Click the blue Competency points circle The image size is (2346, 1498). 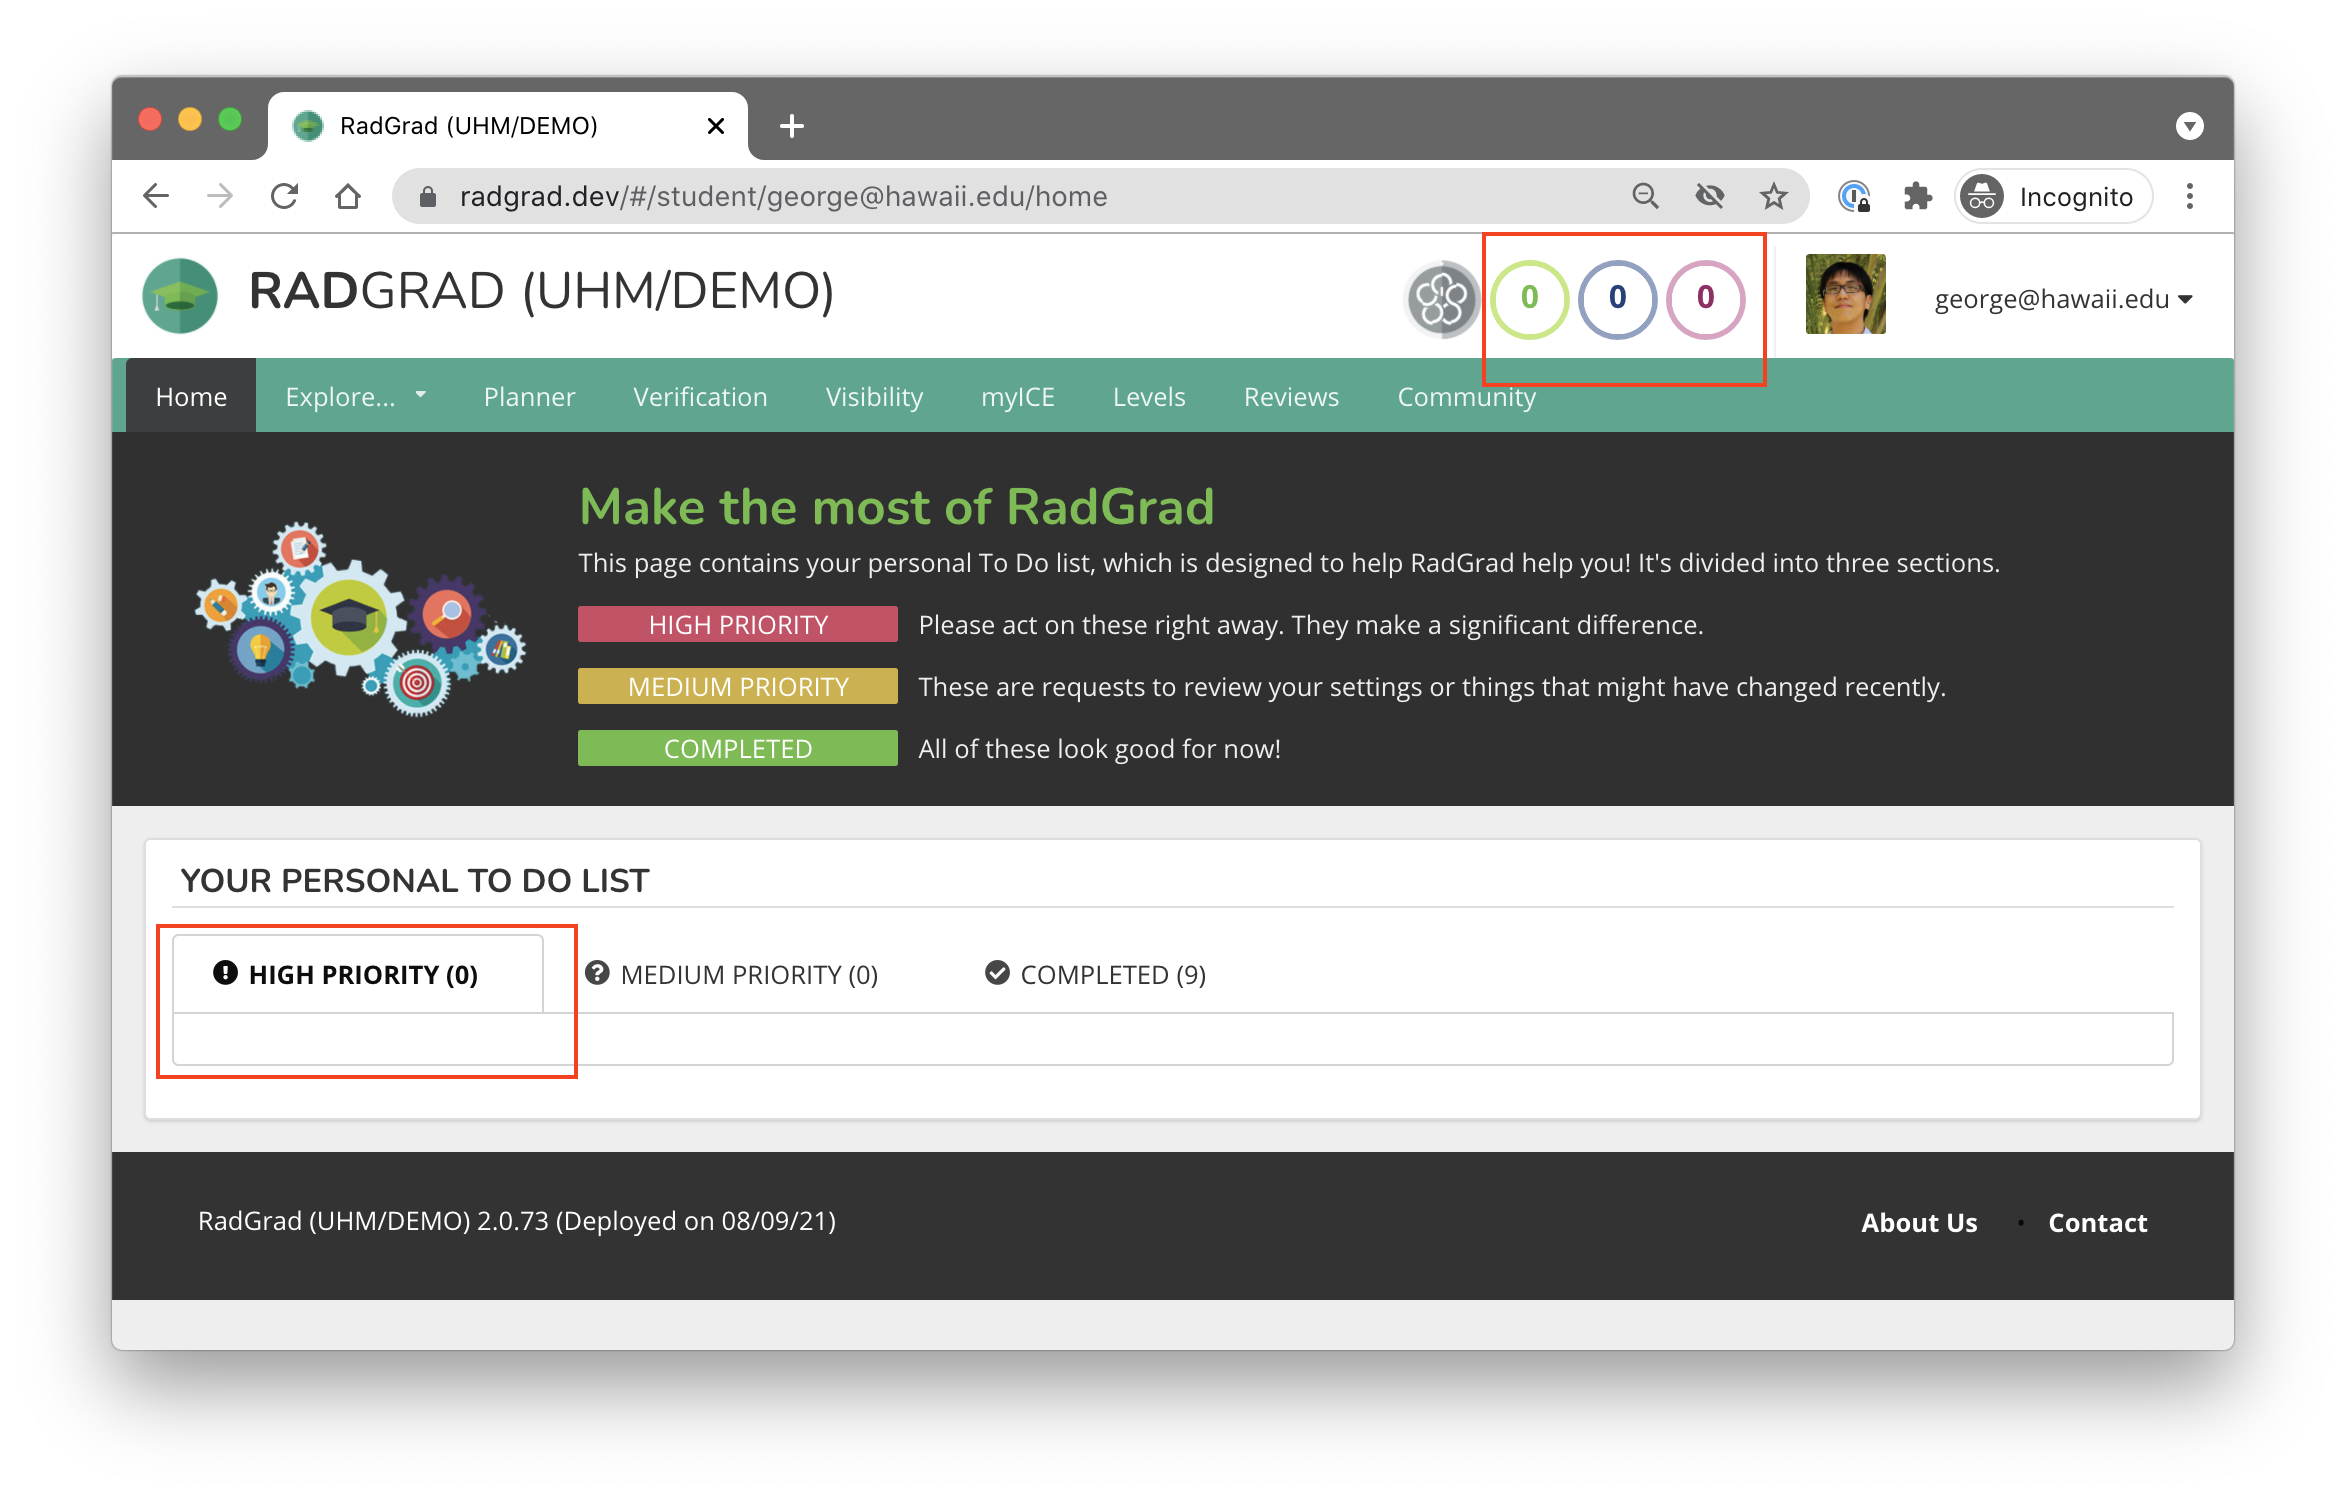[x=1617, y=299]
